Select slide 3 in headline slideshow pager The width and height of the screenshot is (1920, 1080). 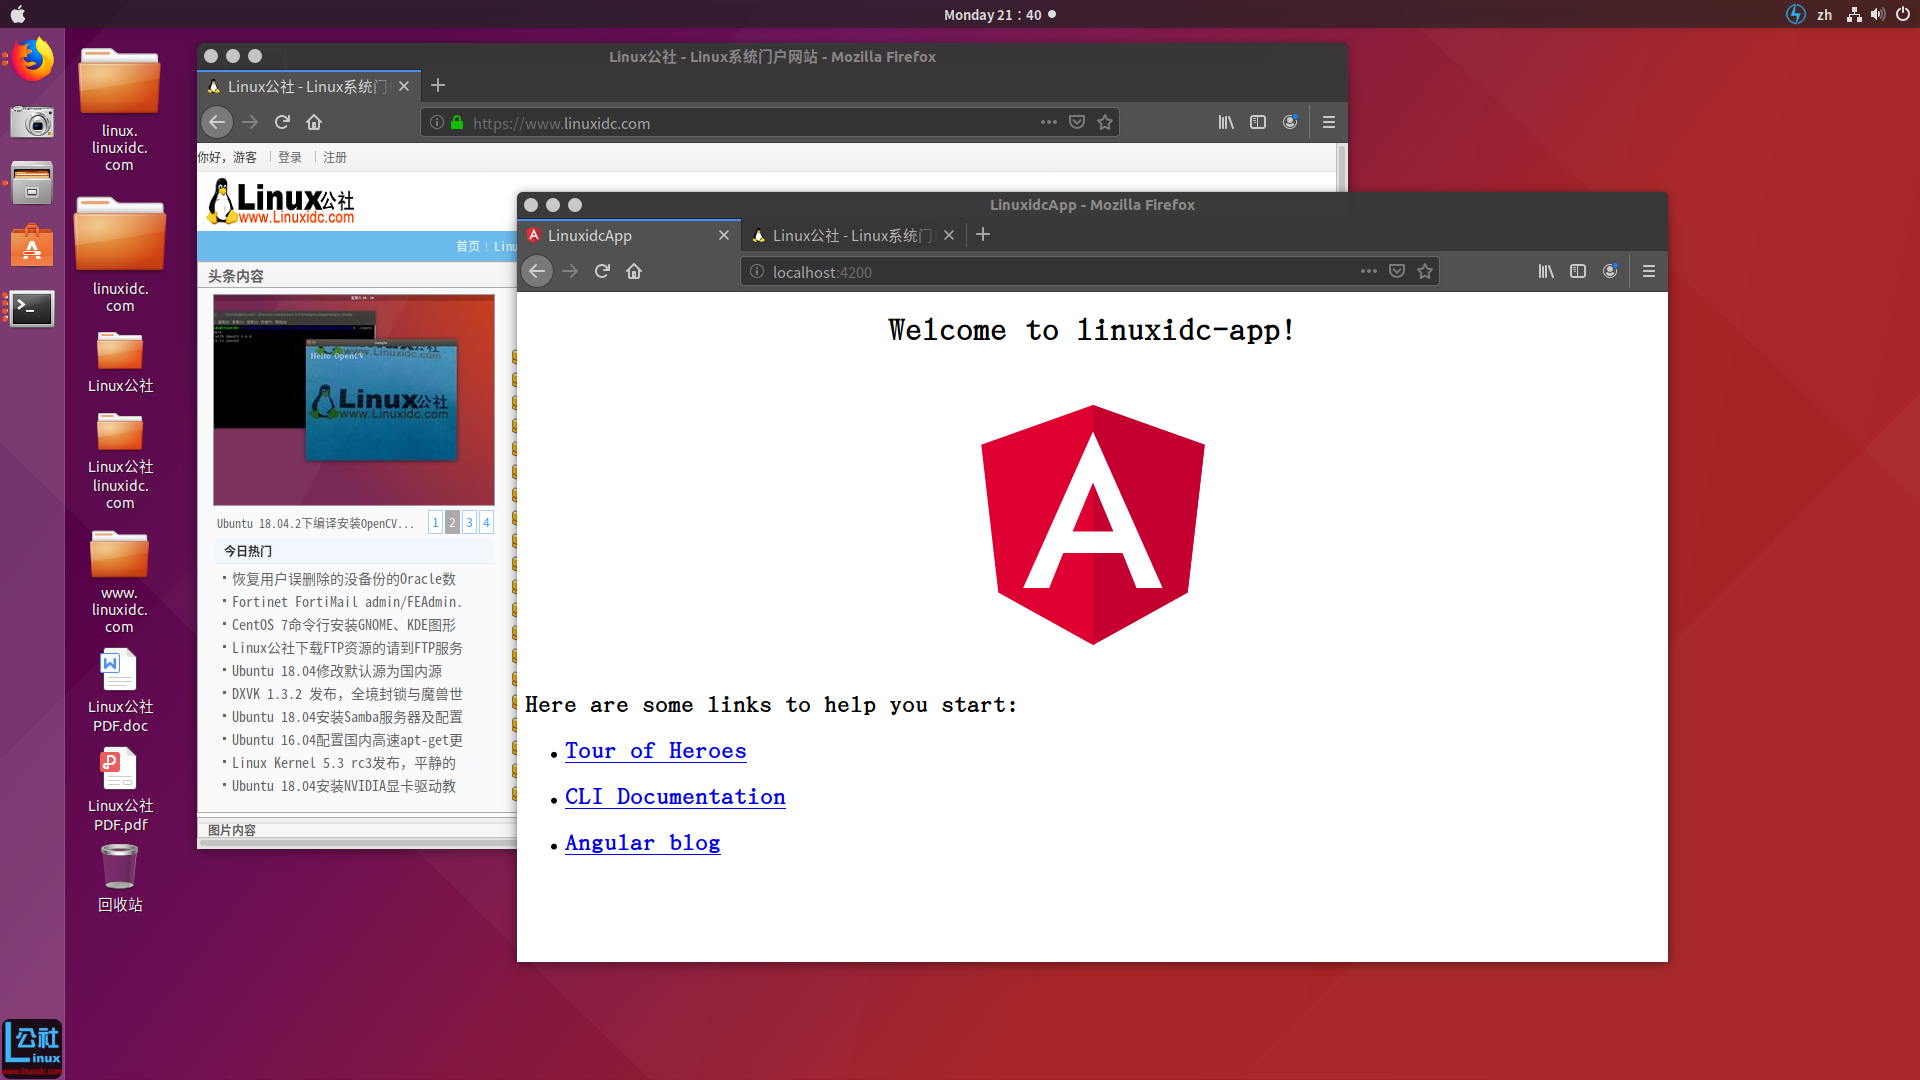pyautogui.click(x=469, y=522)
